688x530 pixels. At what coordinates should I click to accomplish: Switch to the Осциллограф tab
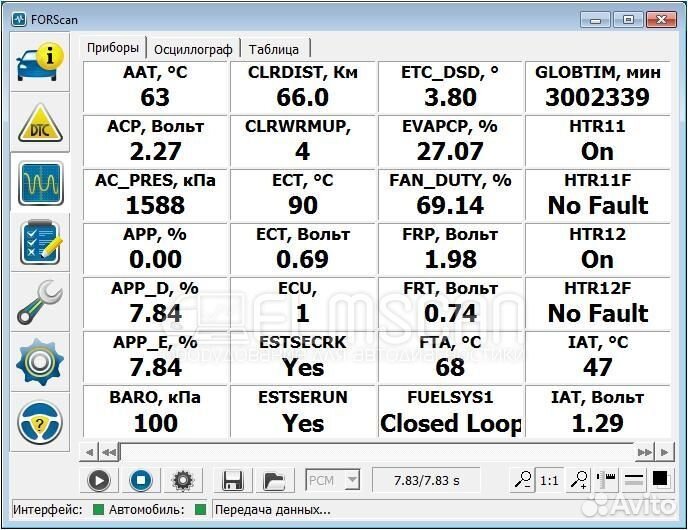193,49
